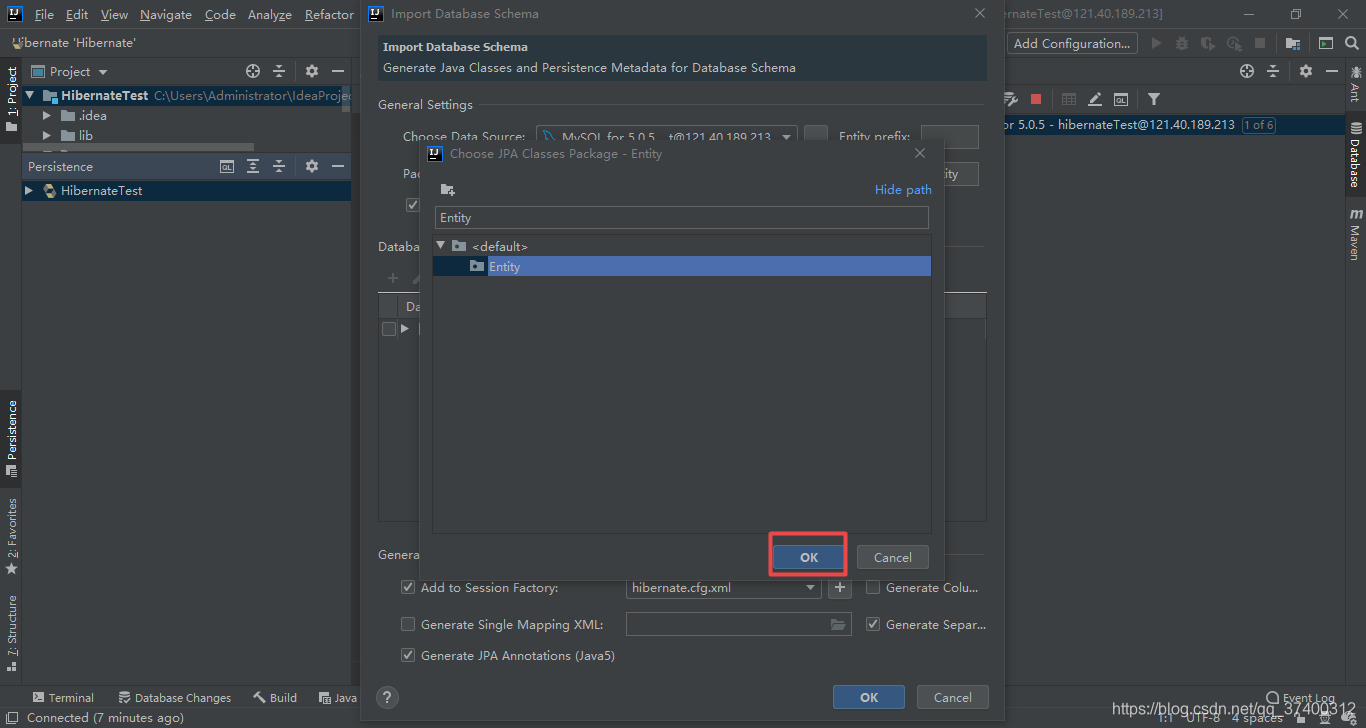Click Cancel in Import Database Schema dialog
Viewport: 1366px width, 728px height.
coord(952,697)
